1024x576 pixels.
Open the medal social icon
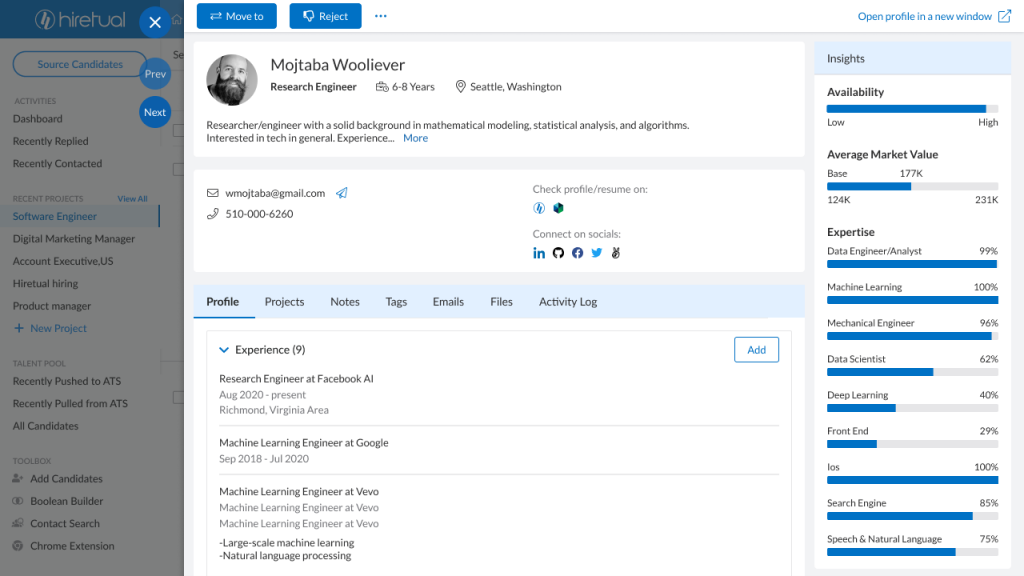click(x=616, y=253)
